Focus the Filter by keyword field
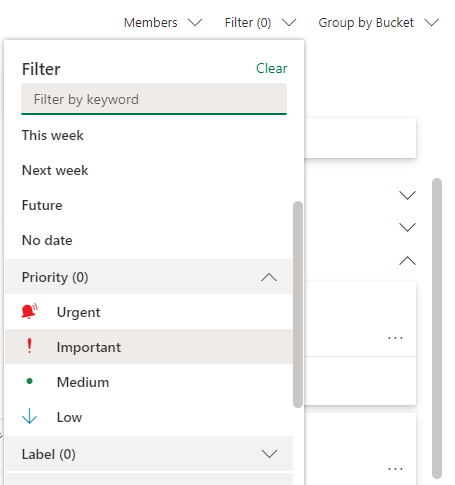Screen dimensions: 455x485 click(154, 99)
